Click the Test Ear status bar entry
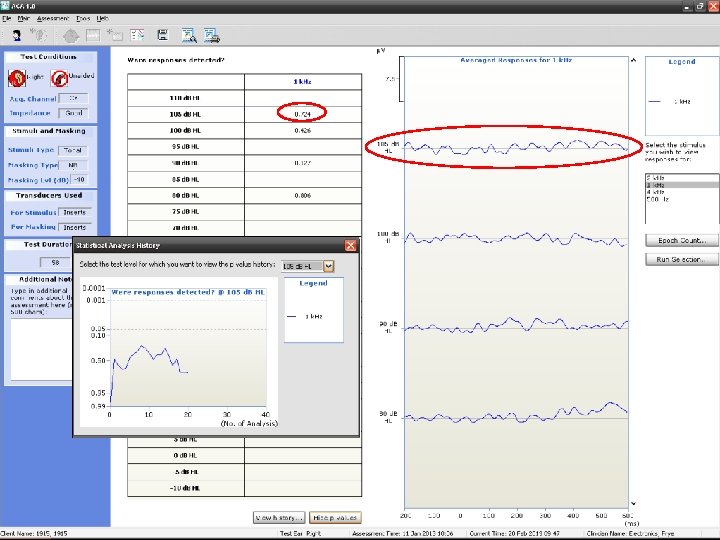 [x=300, y=534]
